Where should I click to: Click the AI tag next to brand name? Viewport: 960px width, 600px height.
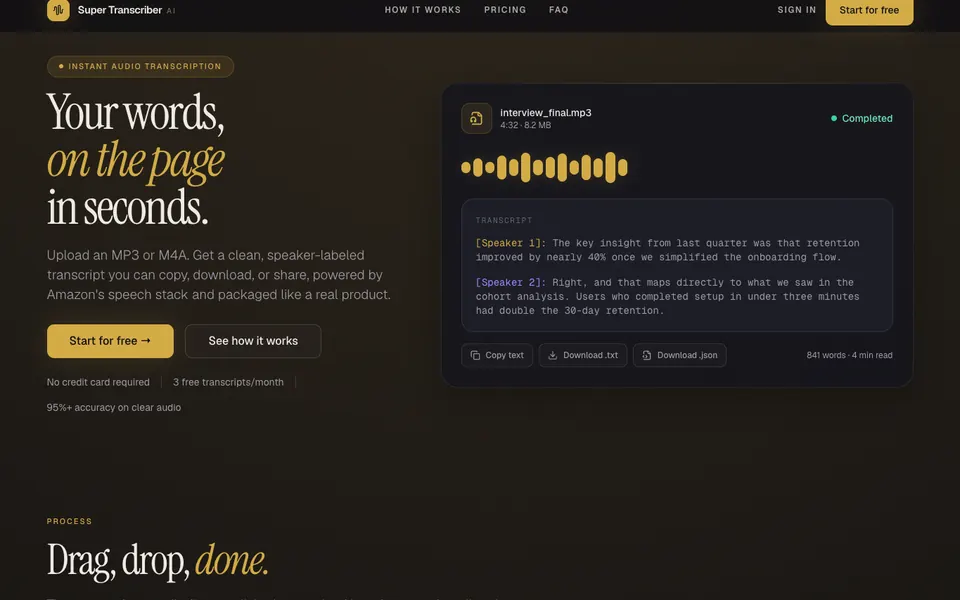click(x=171, y=10)
